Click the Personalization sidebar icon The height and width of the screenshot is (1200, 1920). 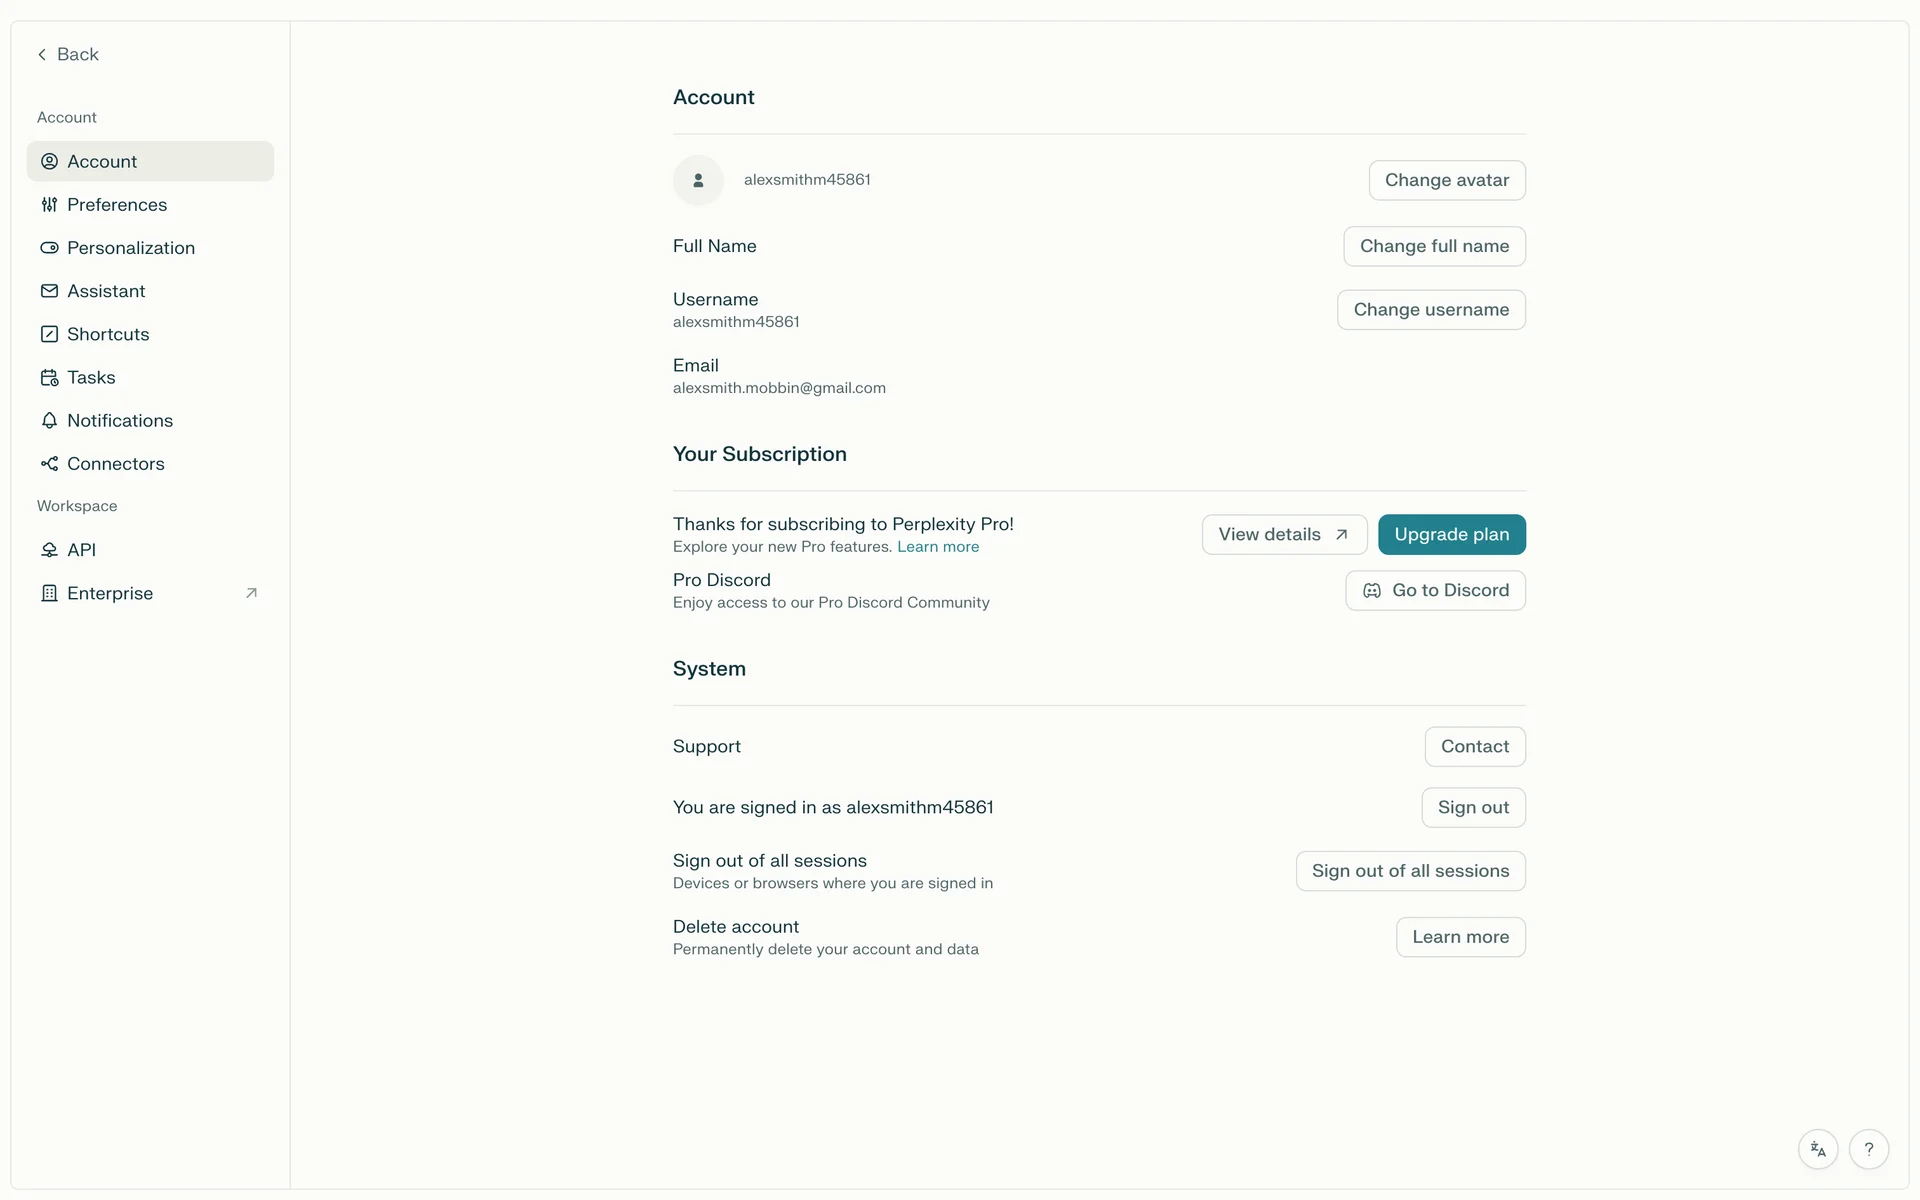pyautogui.click(x=49, y=248)
